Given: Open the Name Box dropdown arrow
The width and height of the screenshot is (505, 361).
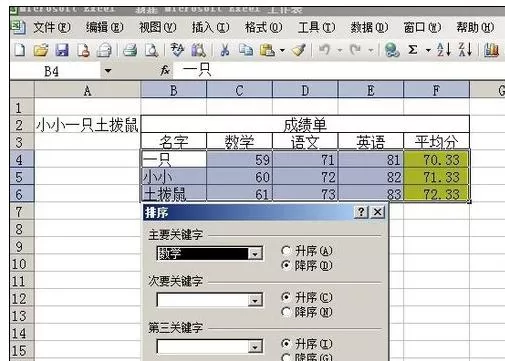Looking at the screenshot, I should pos(108,71).
